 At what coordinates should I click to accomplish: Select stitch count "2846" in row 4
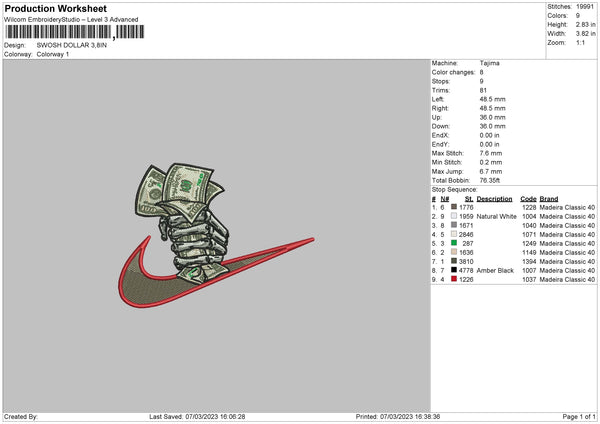coord(466,235)
